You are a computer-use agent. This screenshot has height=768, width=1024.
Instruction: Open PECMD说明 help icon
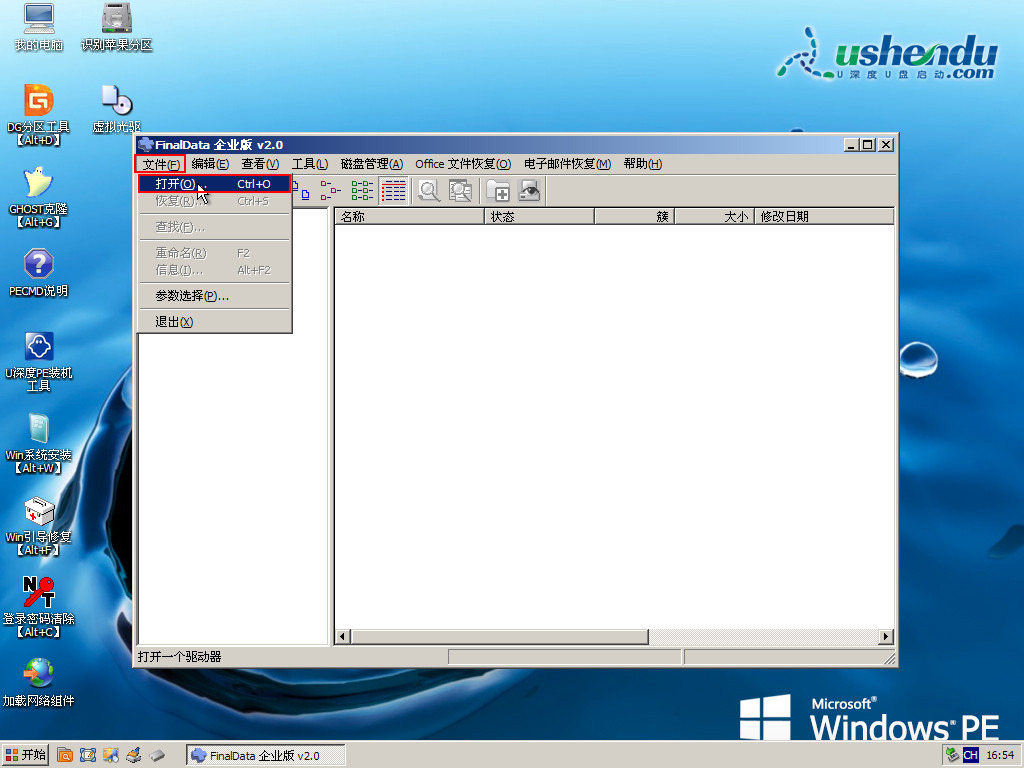39,273
